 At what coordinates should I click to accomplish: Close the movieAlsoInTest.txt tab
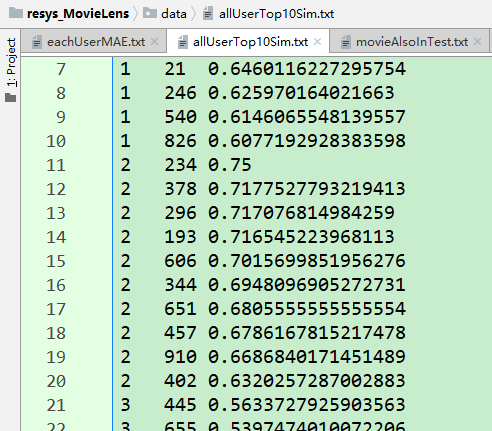(x=478, y=42)
